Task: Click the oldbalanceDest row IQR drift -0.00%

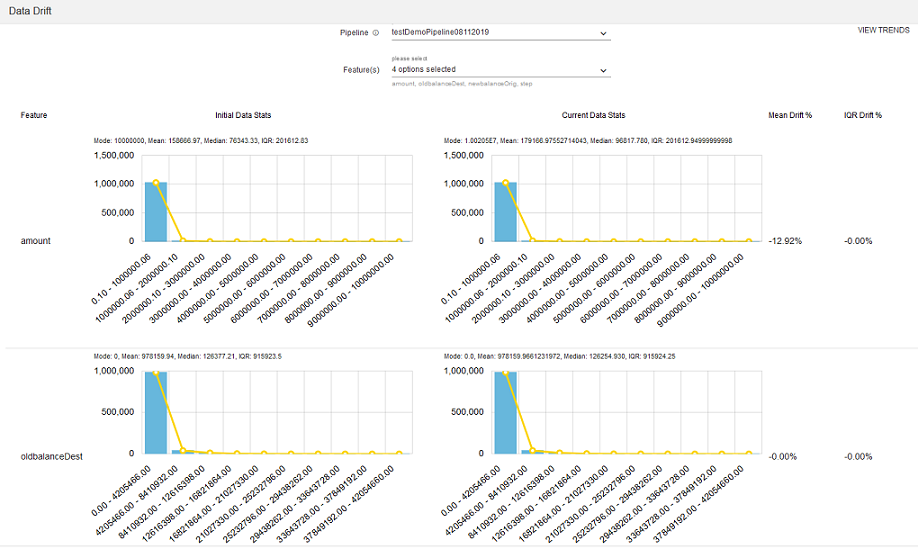Action: (x=858, y=457)
